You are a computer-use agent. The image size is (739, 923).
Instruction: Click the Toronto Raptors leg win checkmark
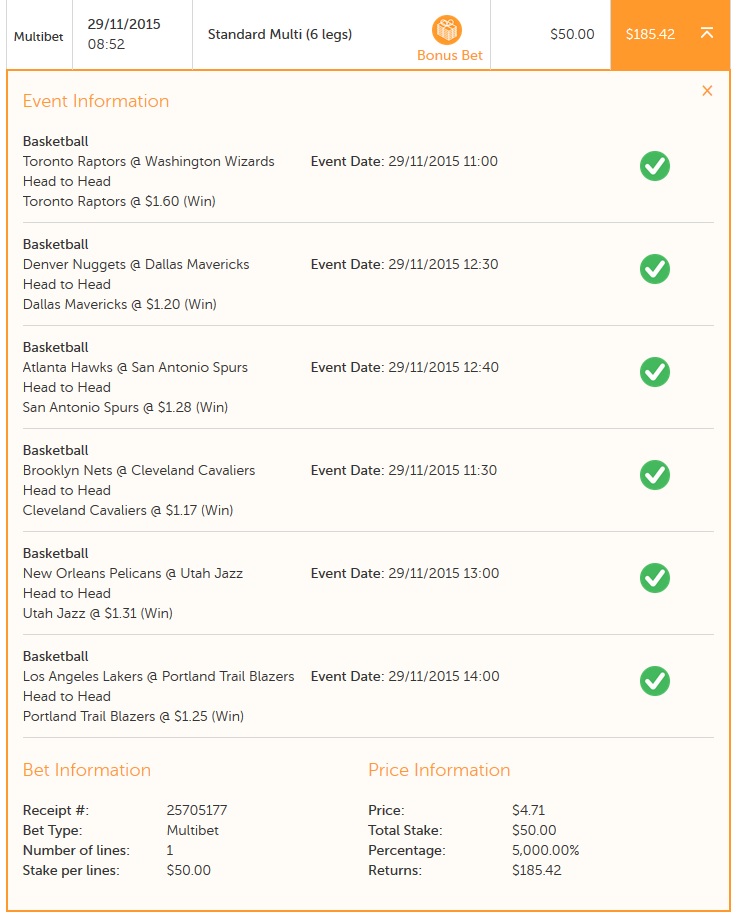point(655,166)
